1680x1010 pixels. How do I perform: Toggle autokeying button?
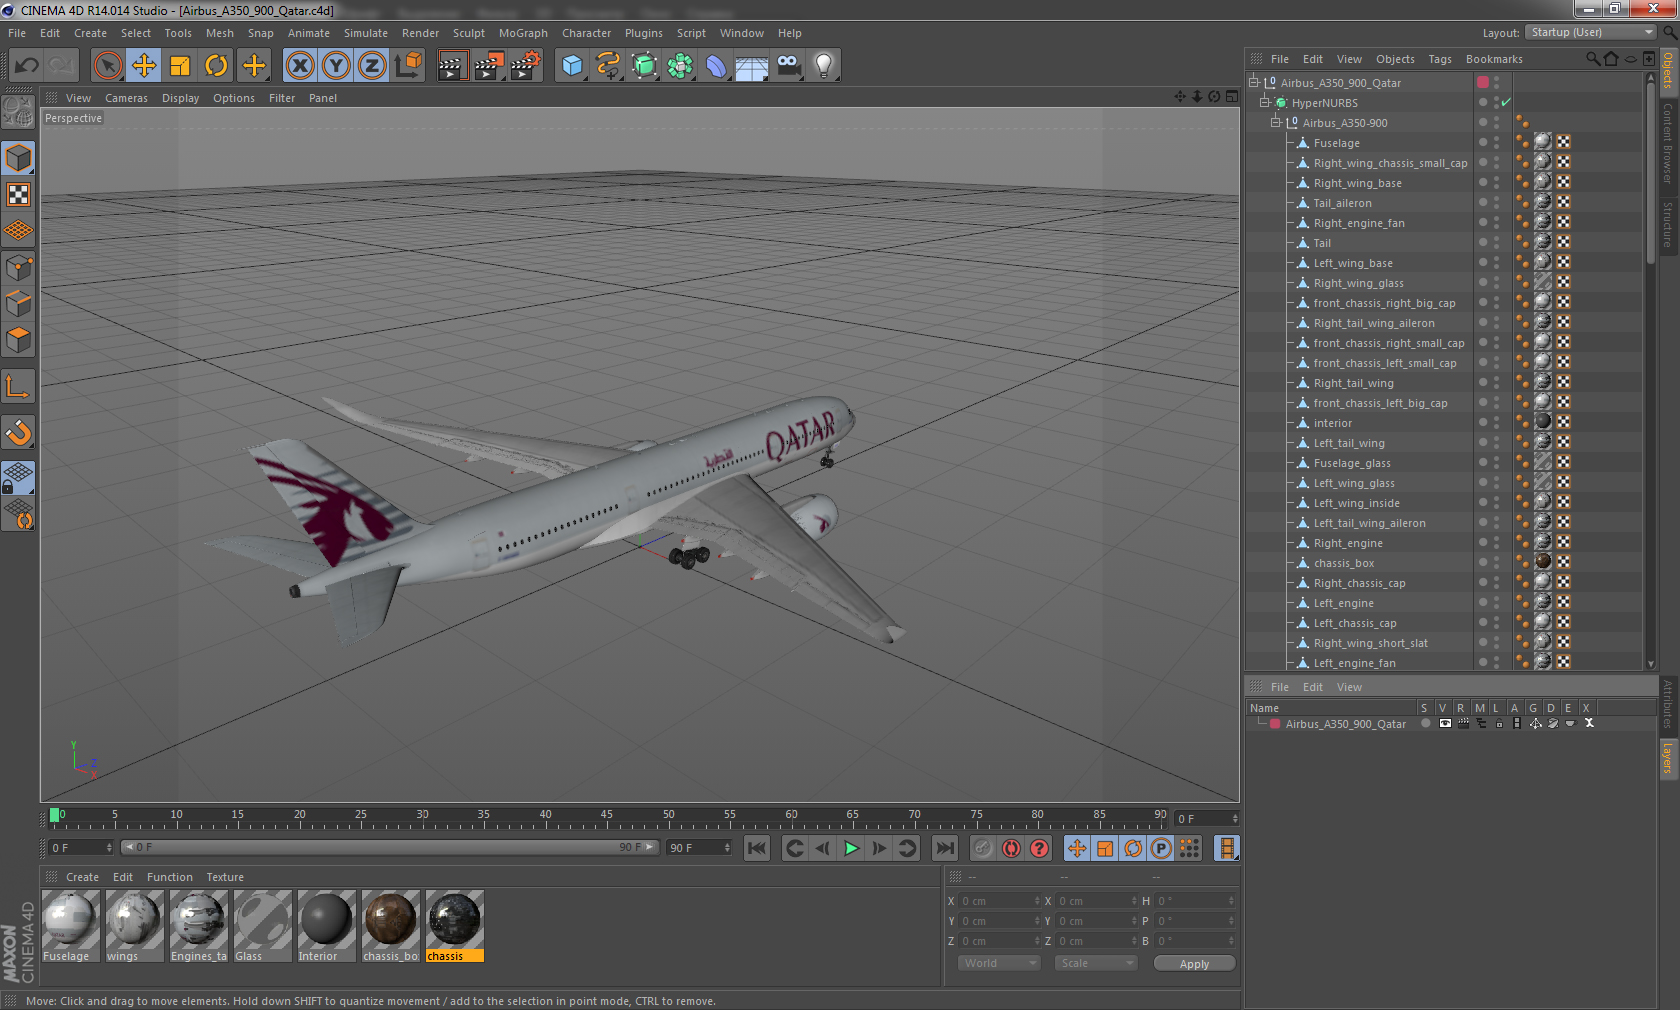[1012, 848]
